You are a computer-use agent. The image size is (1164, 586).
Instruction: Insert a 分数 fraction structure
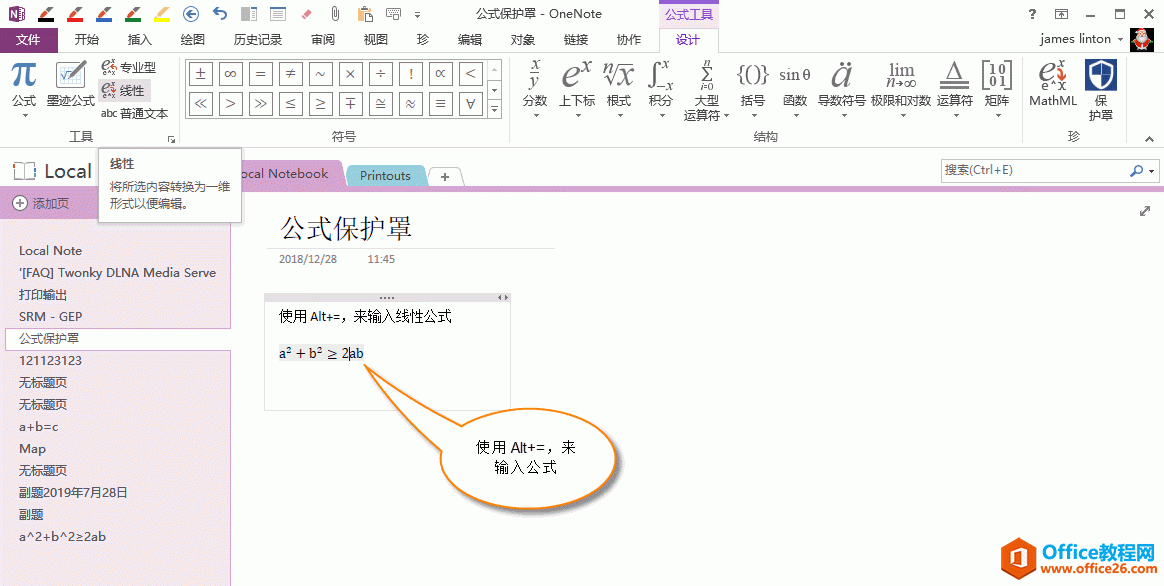(535, 85)
